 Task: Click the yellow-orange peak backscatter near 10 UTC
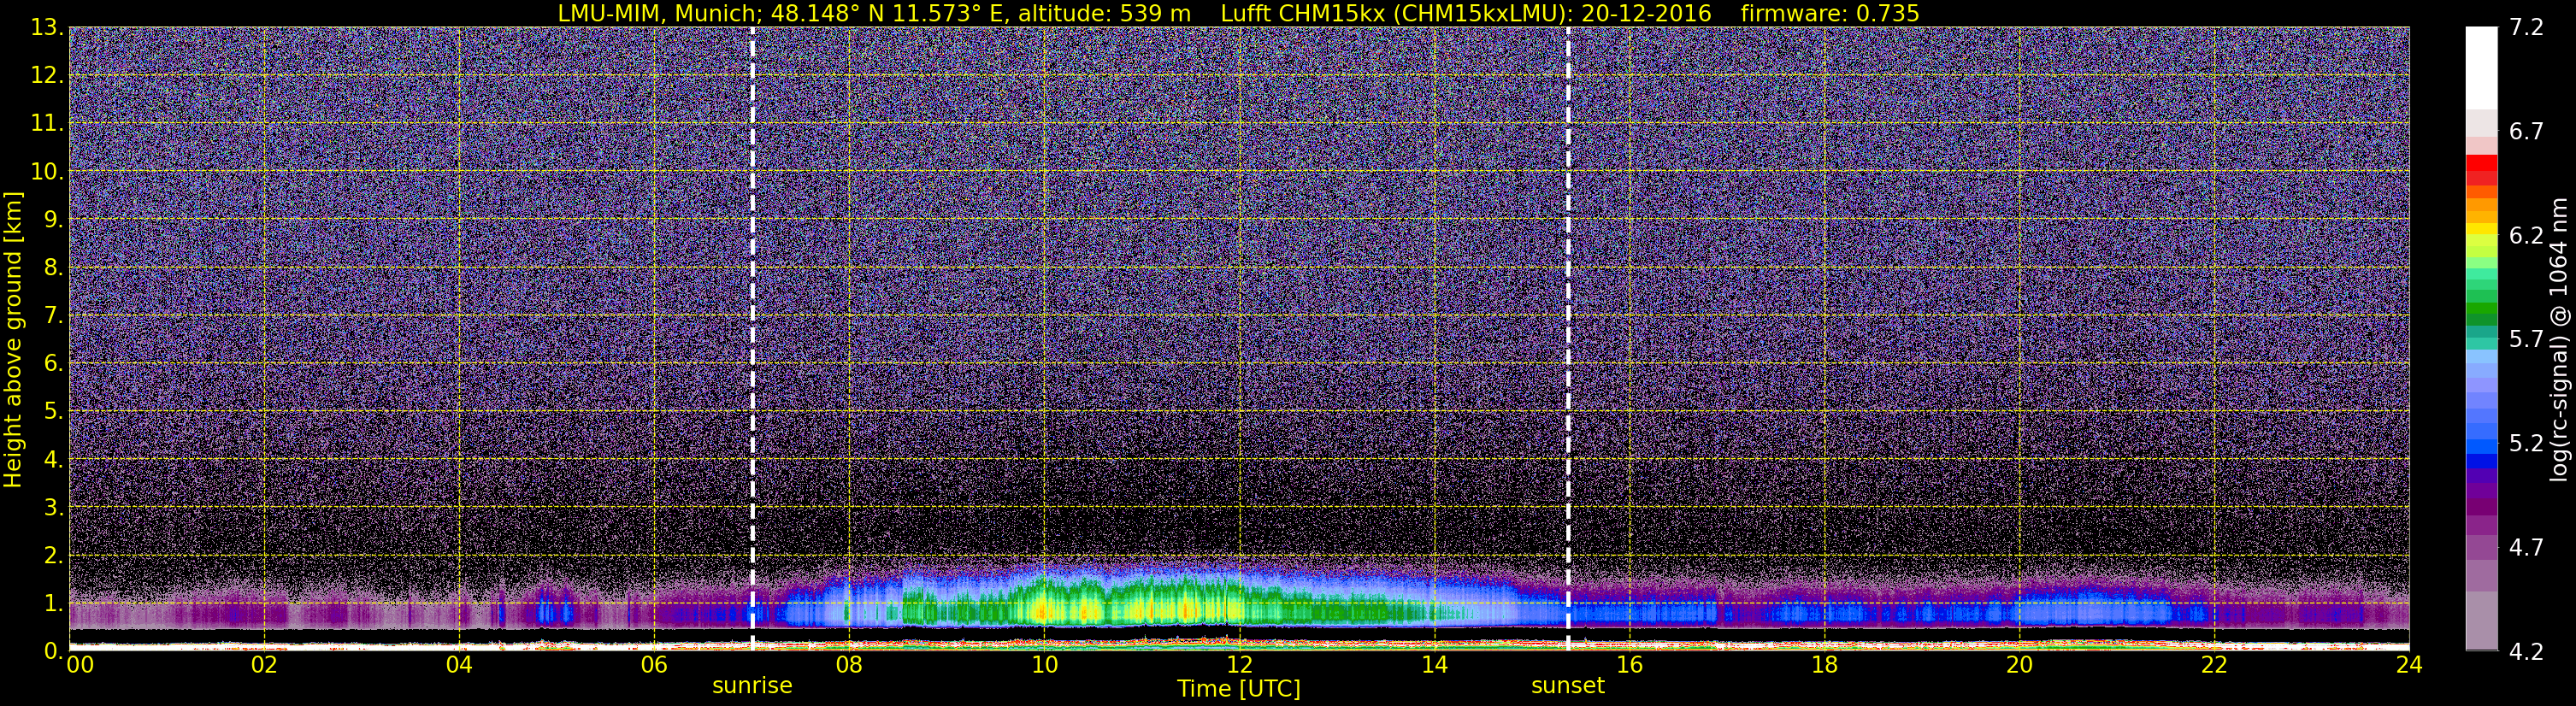pos(1044,609)
